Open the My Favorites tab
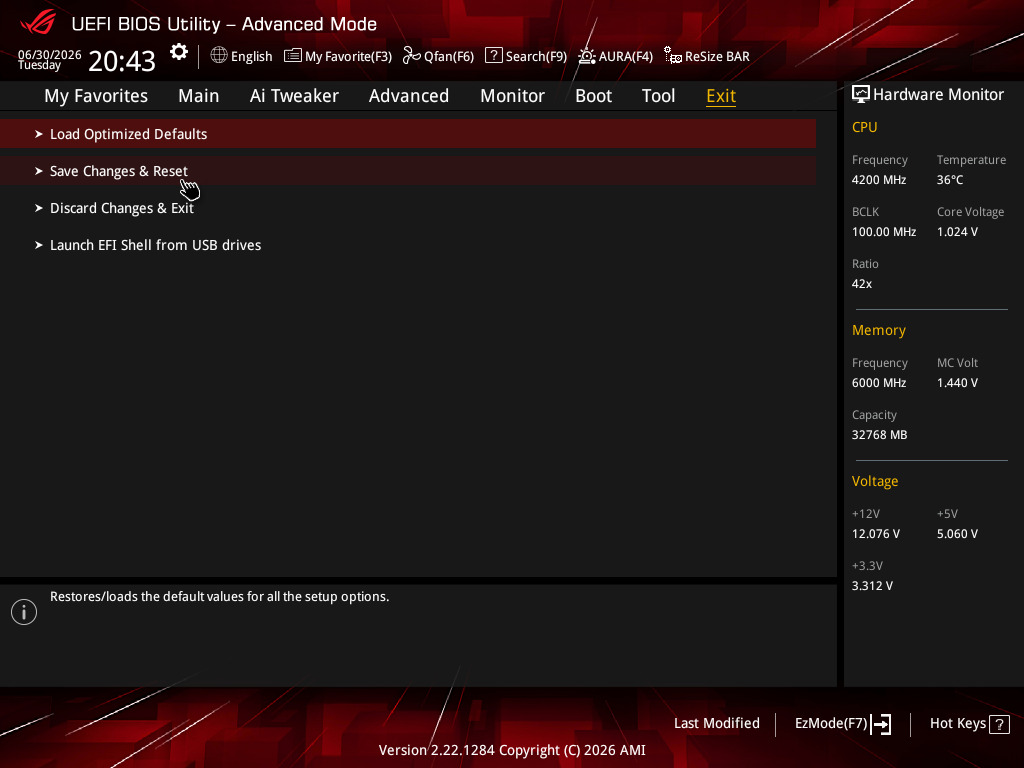The width and height of the screenshot is (1024, 768). tap(96, 96)
